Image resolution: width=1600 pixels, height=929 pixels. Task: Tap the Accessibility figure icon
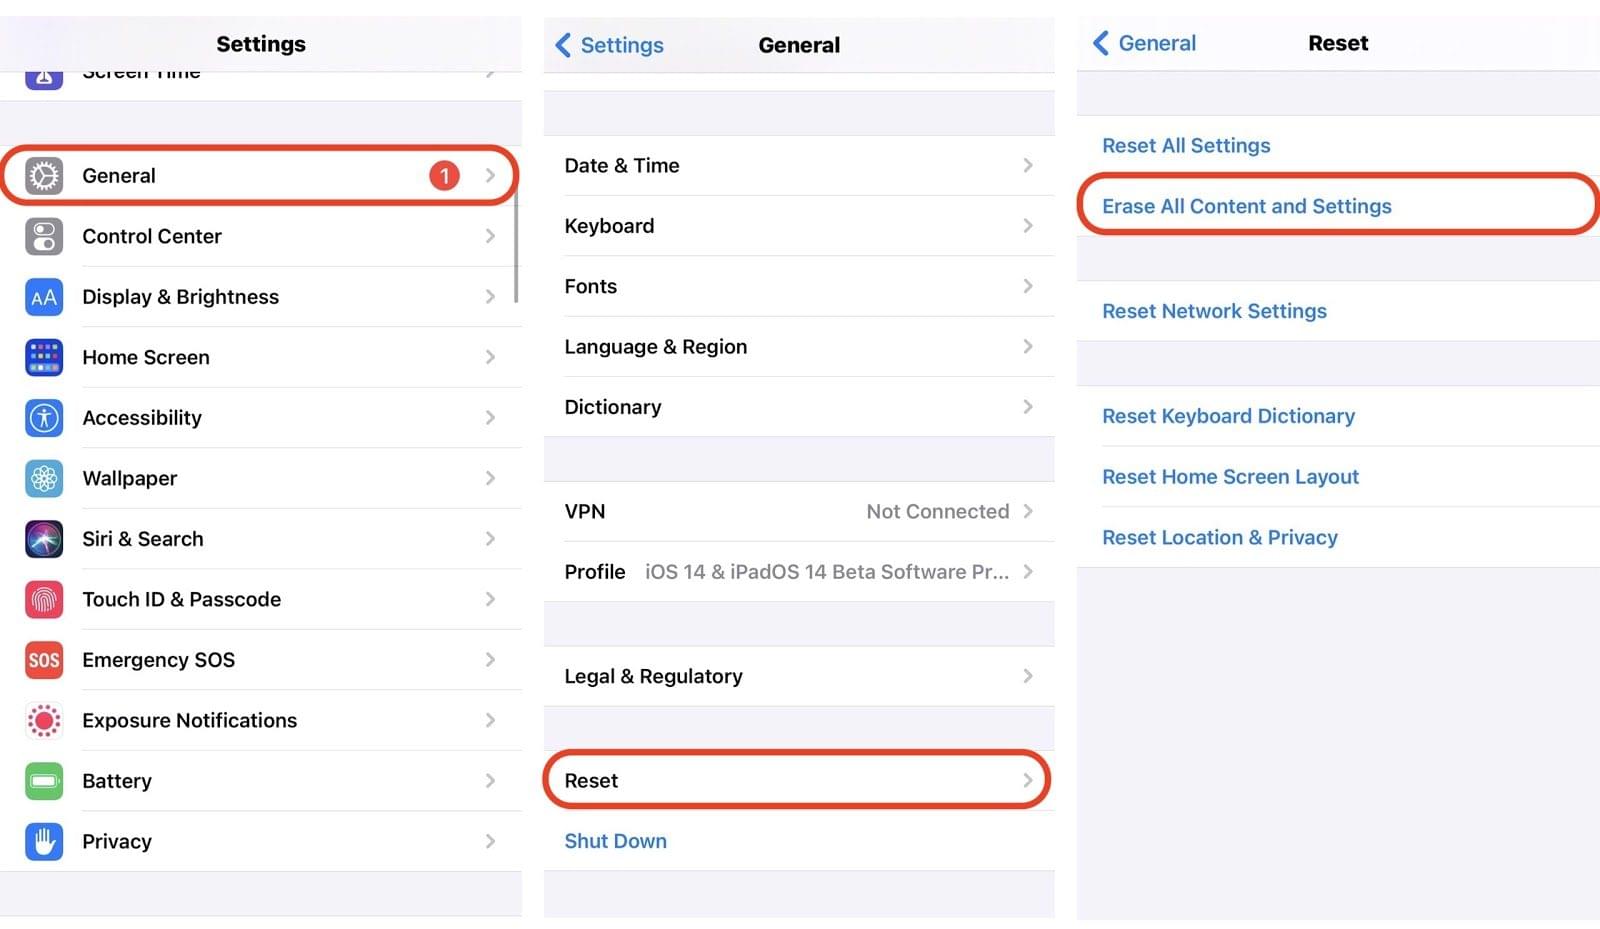(x=44, y=418)
